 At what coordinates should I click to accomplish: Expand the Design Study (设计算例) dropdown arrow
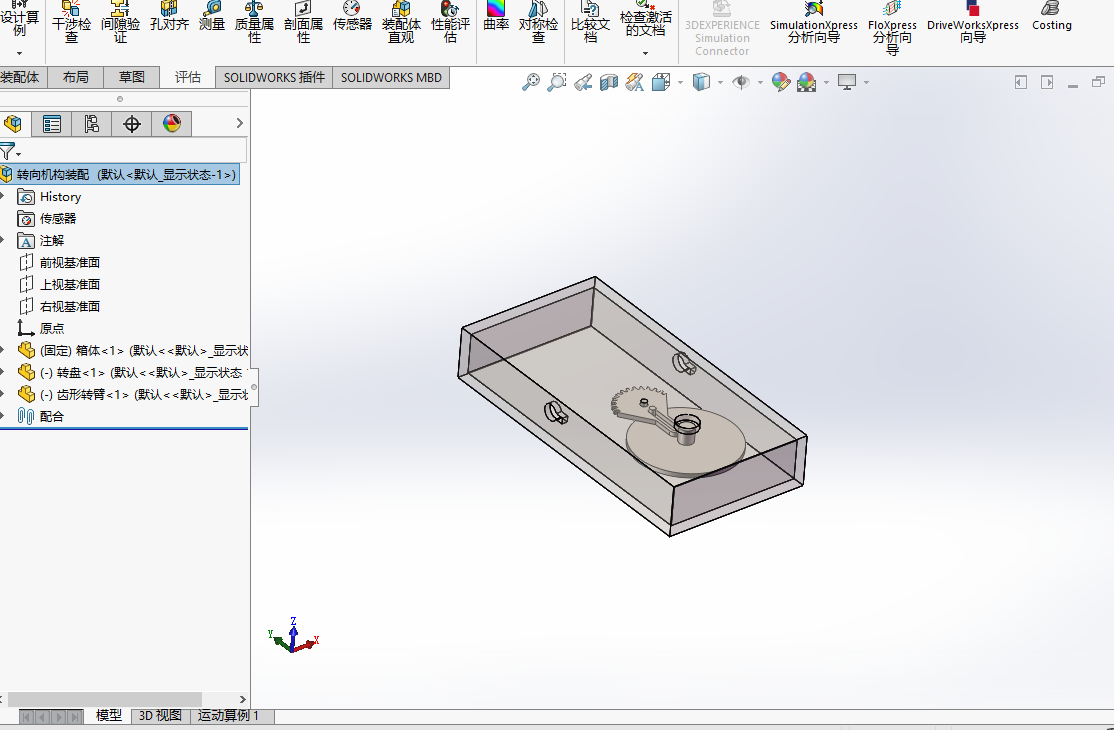pyautogui.click(x=19, y=53)
